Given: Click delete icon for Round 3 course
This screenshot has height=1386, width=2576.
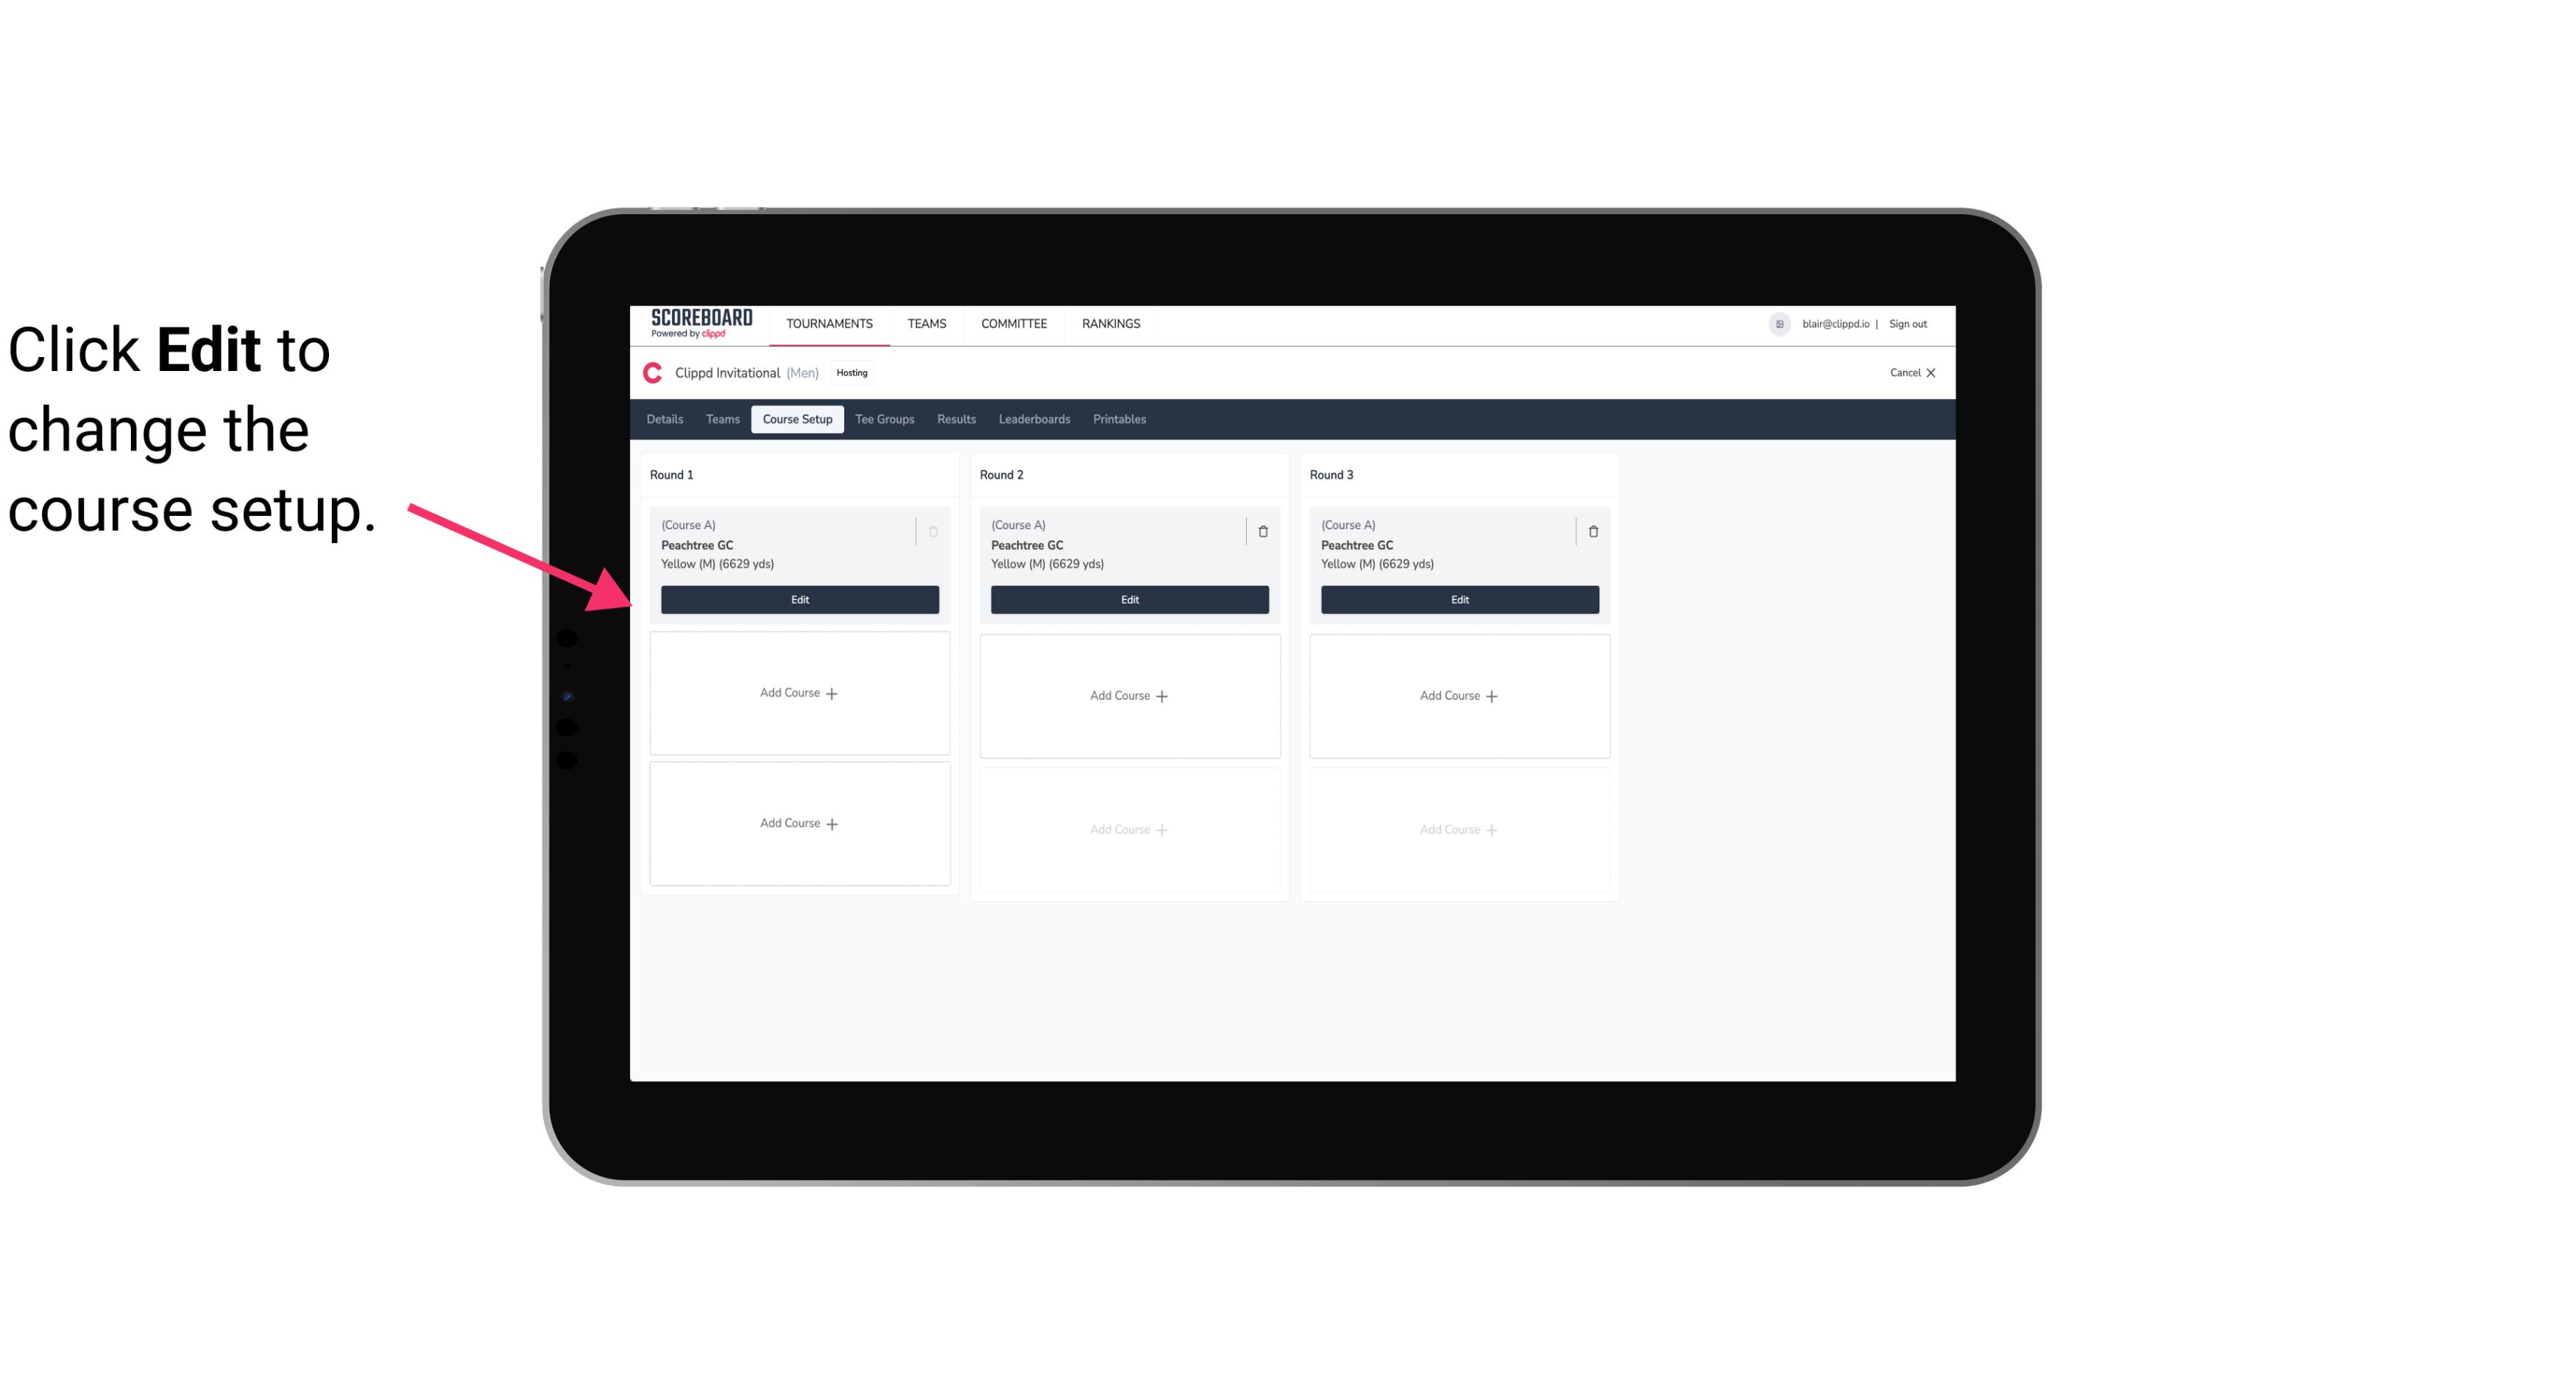Looking at the screenshot, I should 1593,531.
